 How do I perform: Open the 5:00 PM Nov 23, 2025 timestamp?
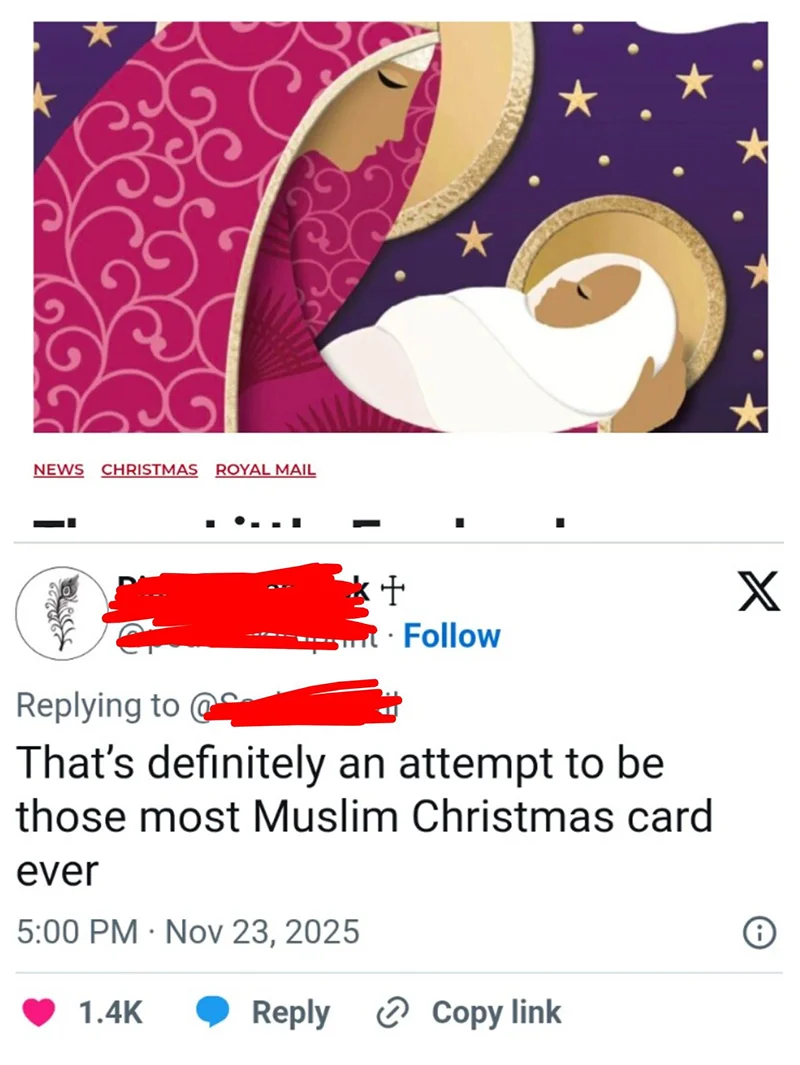188,931
